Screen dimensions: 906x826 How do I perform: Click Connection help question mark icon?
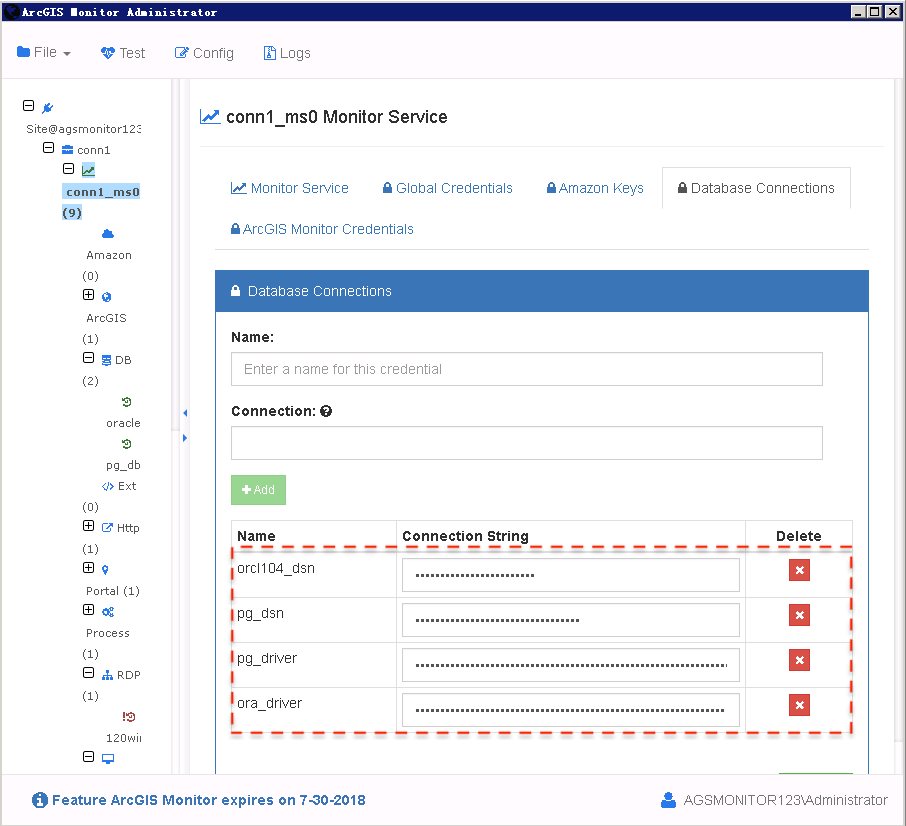(x=326, y=411)
